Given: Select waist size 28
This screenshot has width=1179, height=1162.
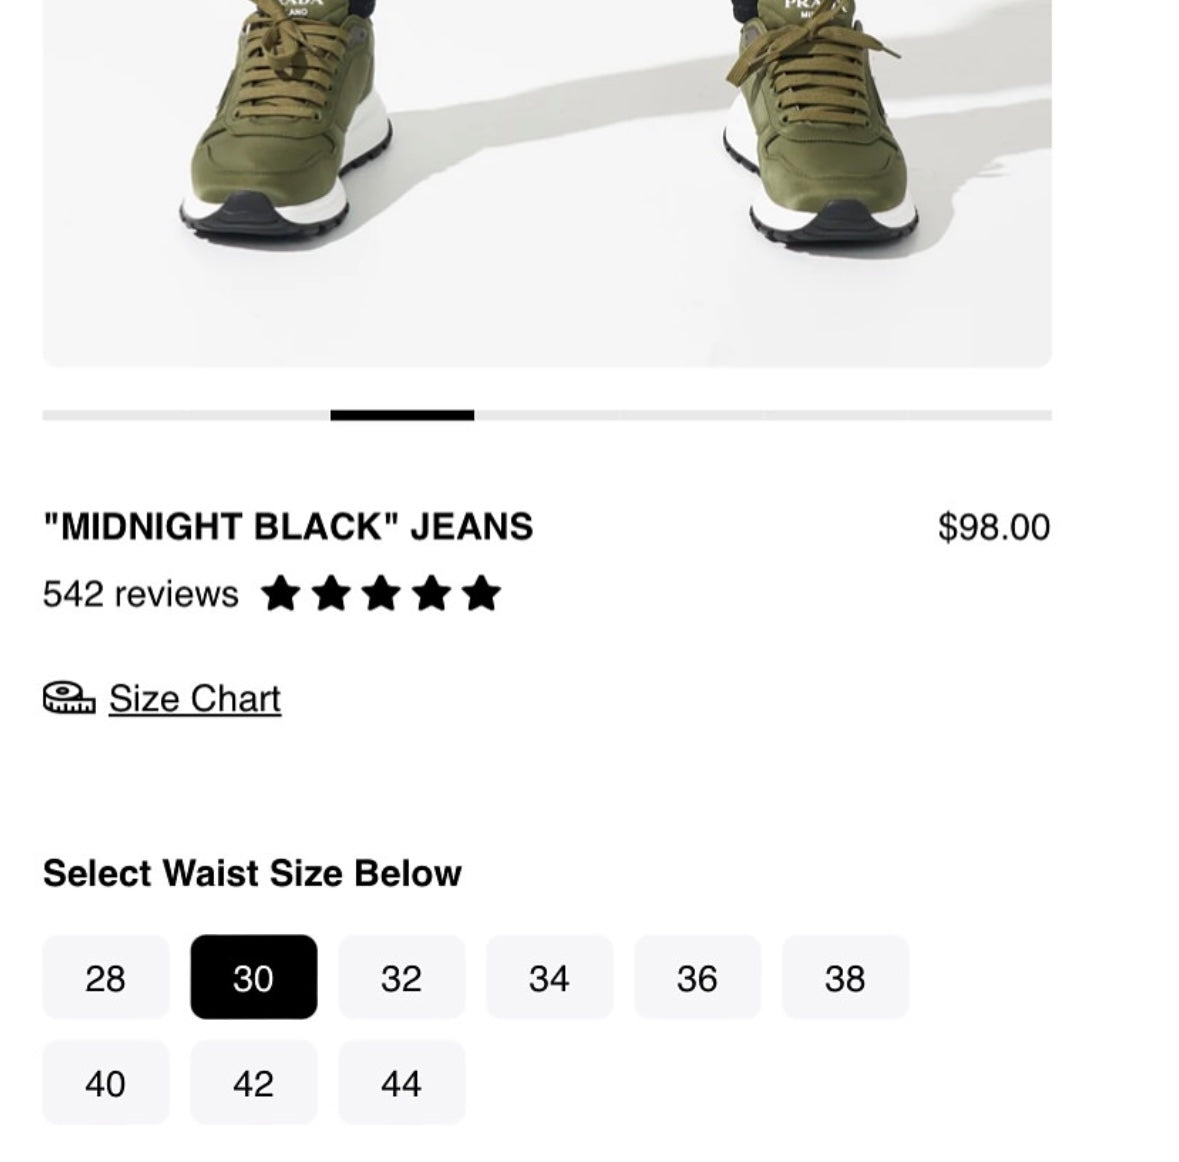Looking at the screenshot, I should click(x=105, y=978).
